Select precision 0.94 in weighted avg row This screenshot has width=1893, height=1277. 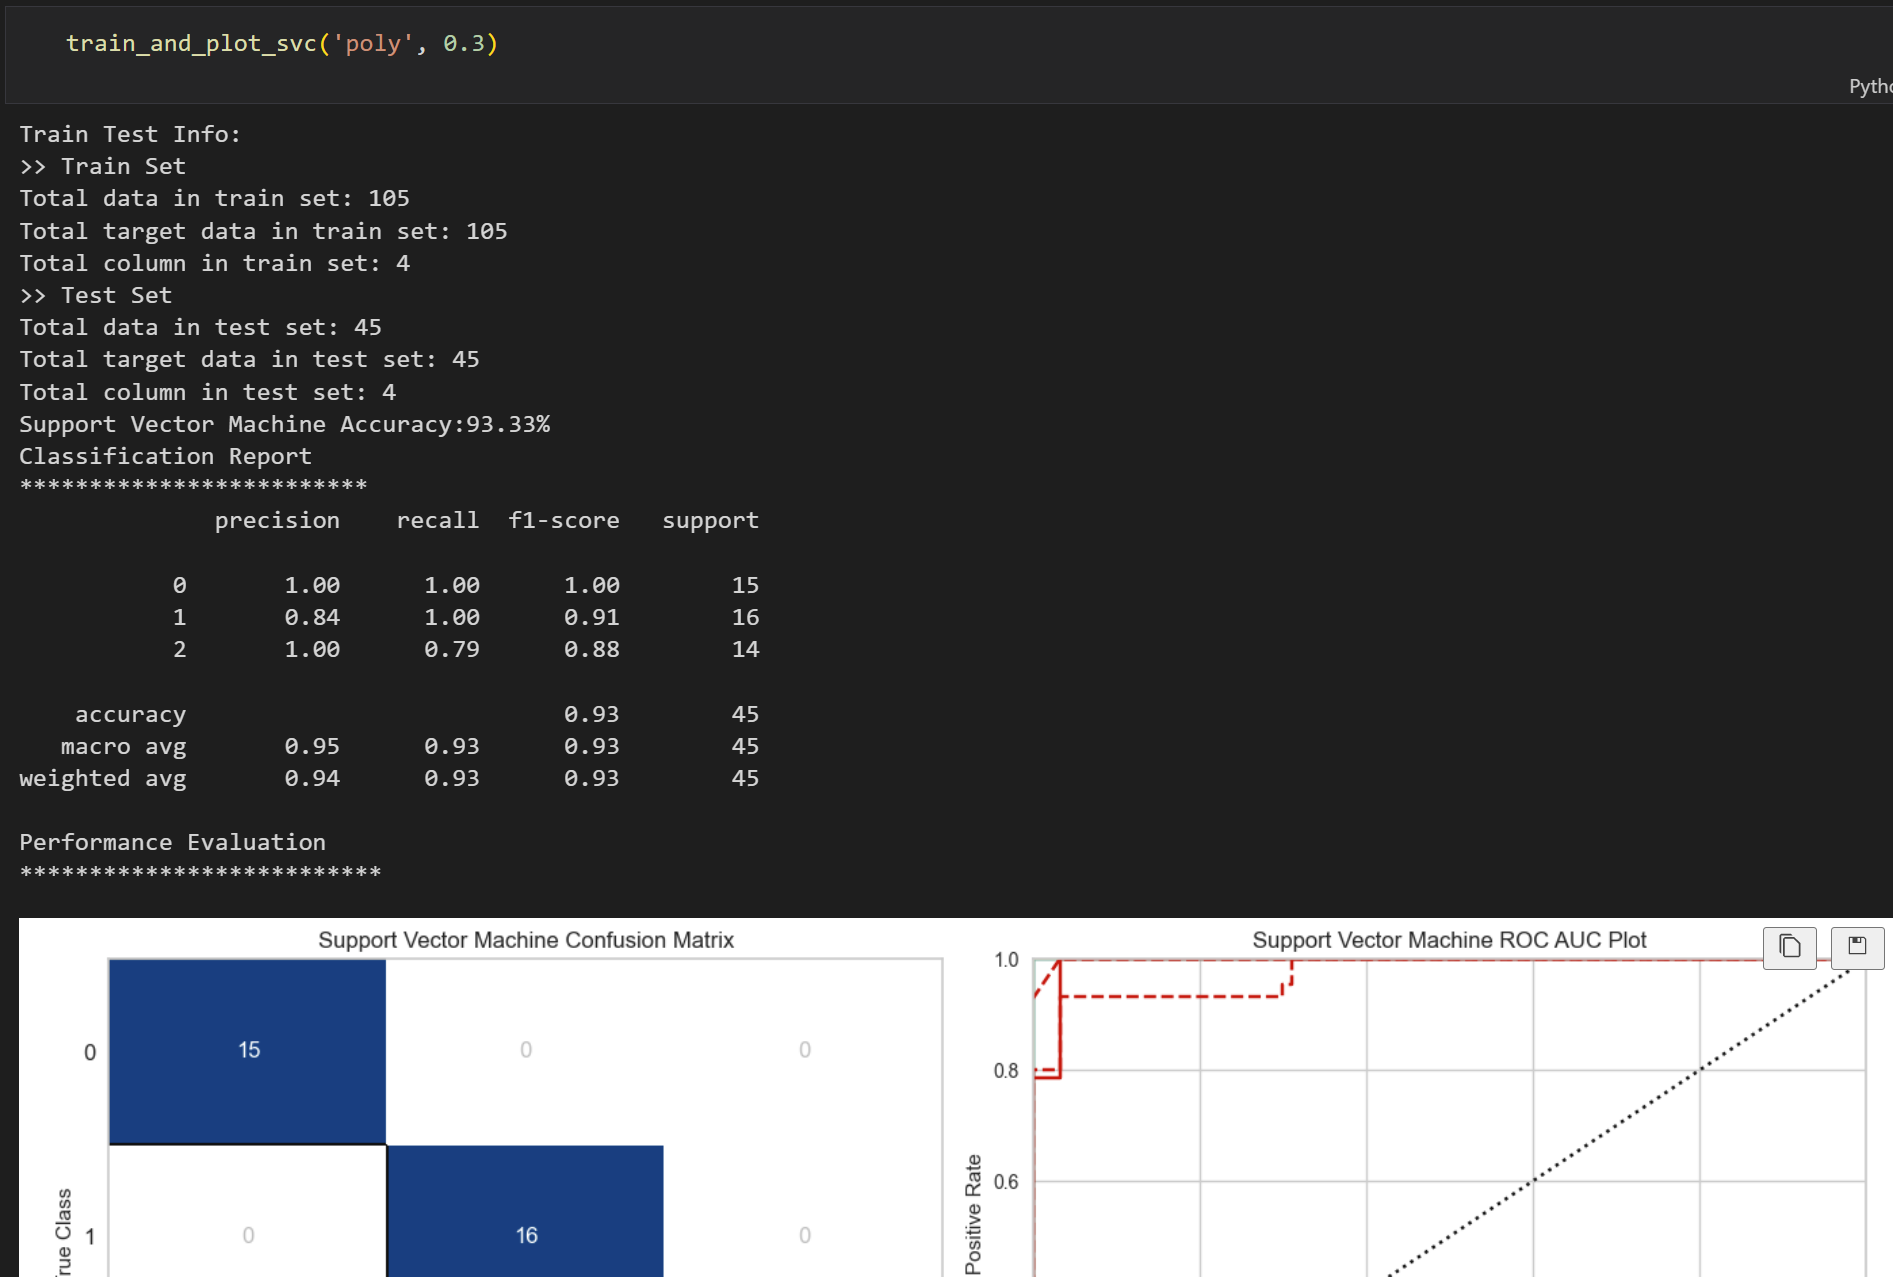click(312, 778)
